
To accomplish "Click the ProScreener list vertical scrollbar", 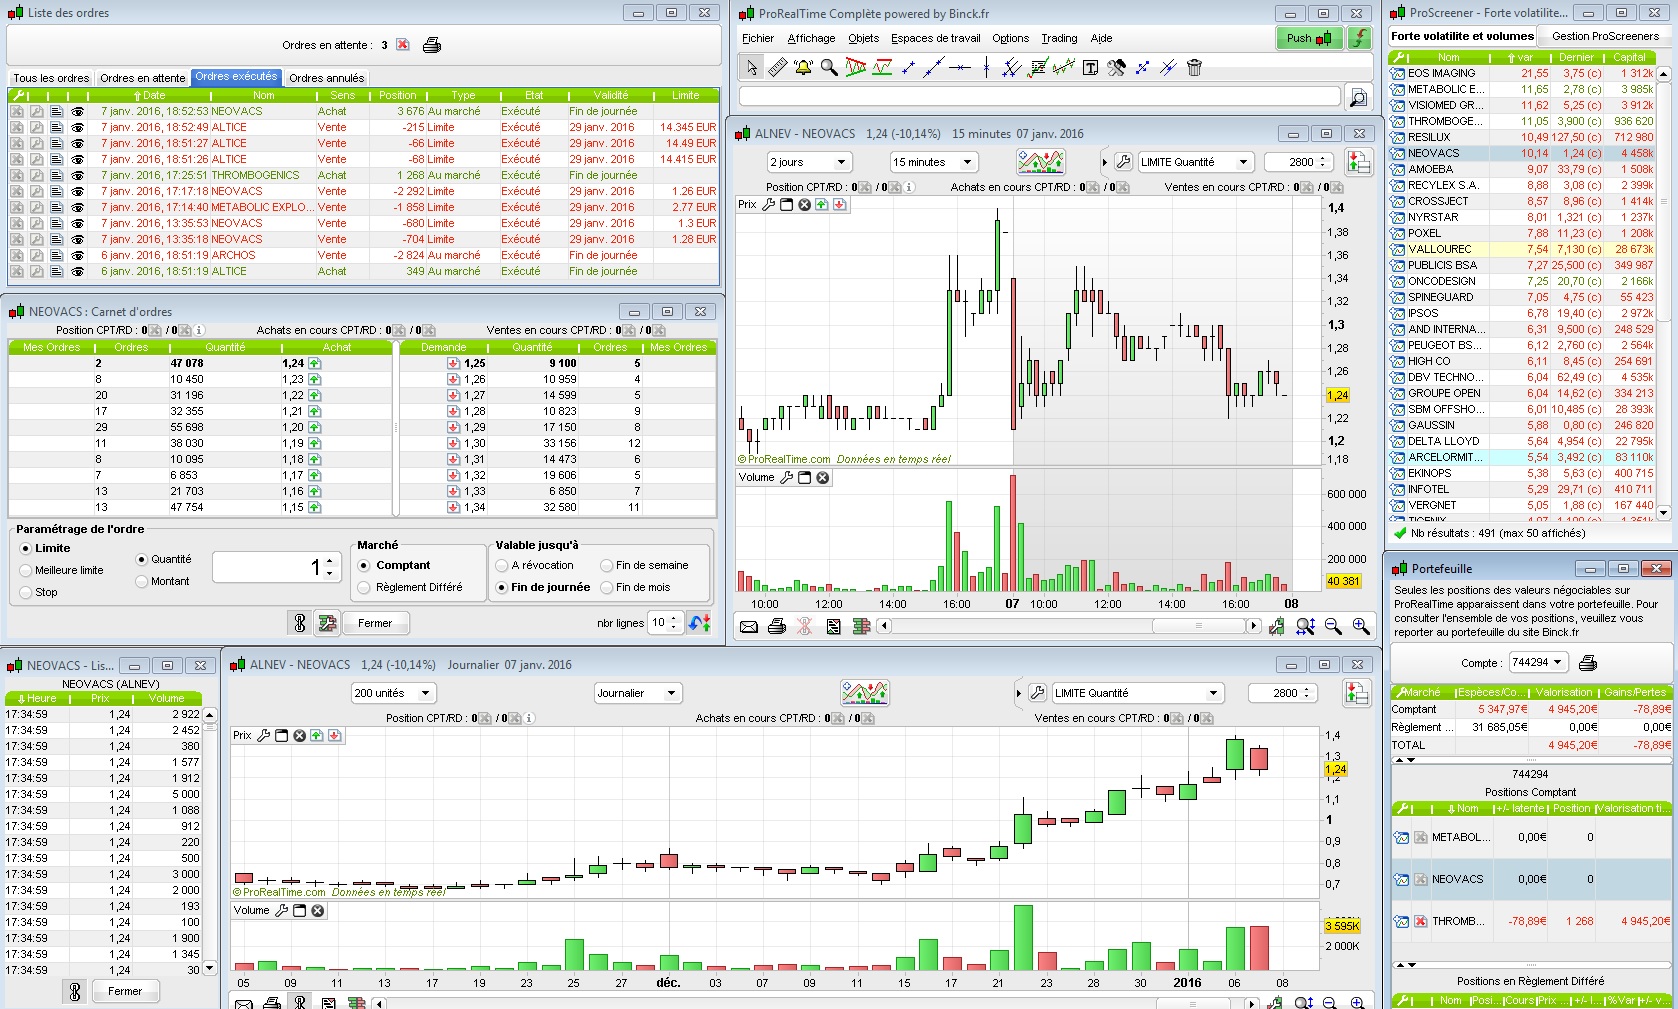I will 1663,293.
